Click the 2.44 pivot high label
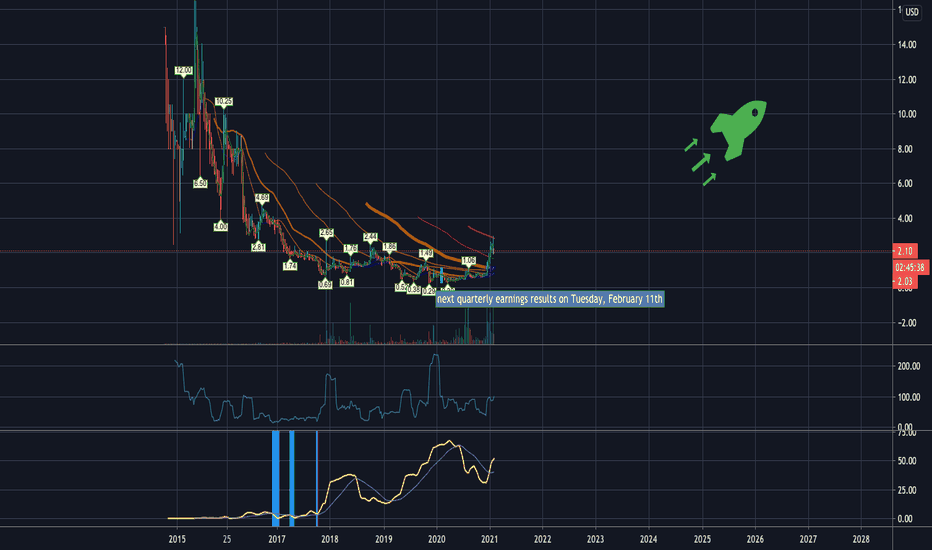The height and width of the screenshot is (550, 932). (370, 237)
